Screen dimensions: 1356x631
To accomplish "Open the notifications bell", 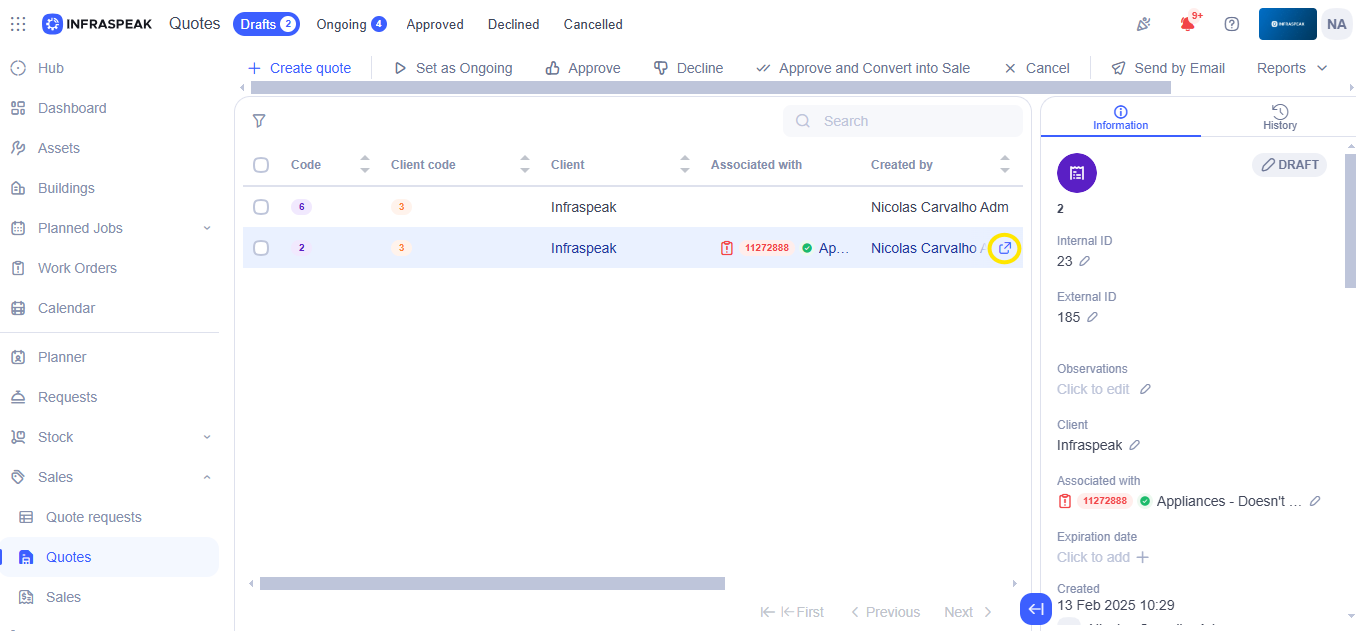I will click(x=1188, y=24).
